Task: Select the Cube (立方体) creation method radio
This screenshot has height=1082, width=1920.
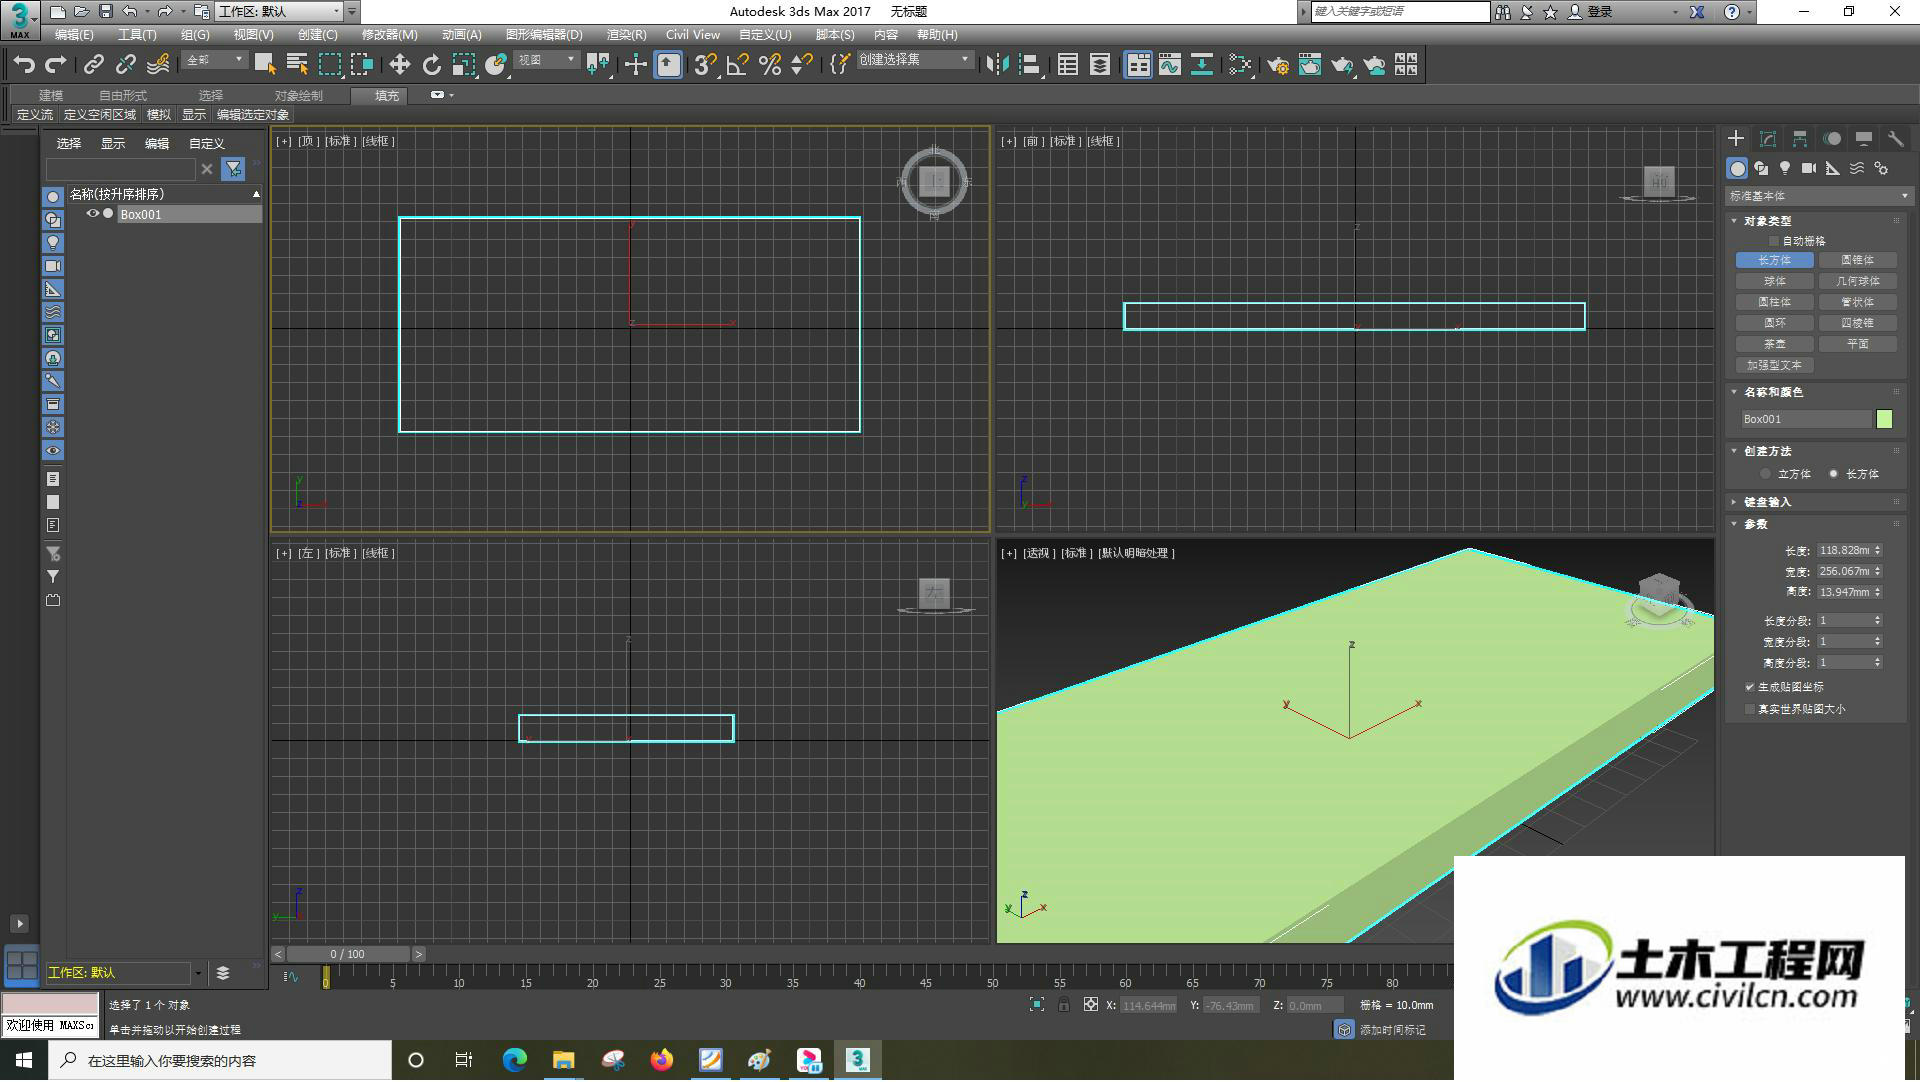Action: pos(1766,474)
